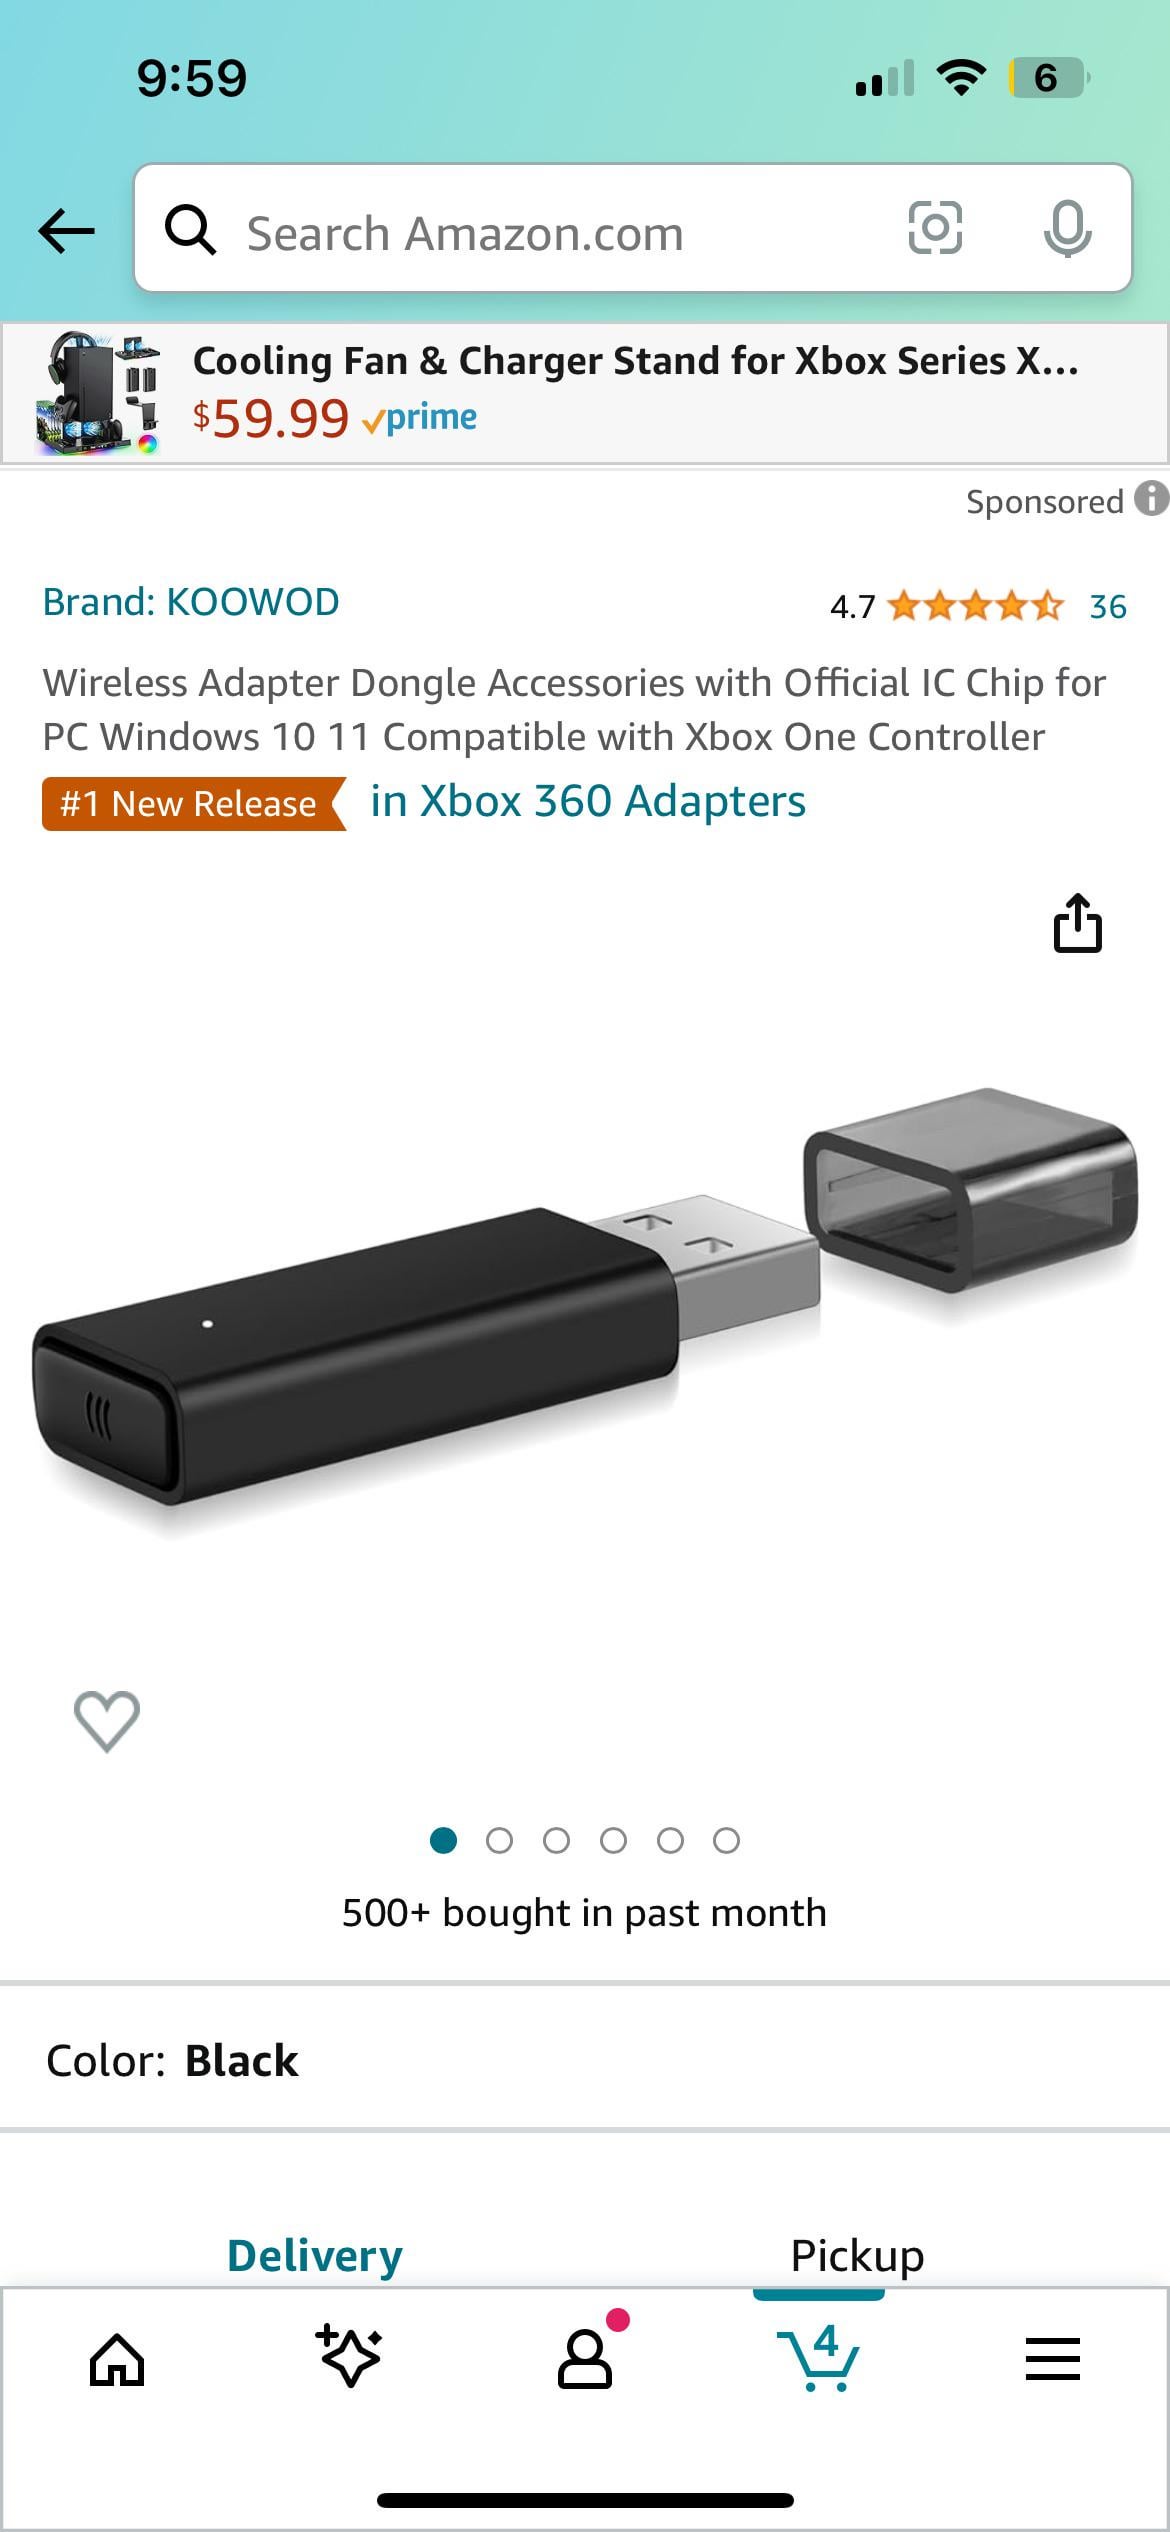The image size is (1170, 2532).
Task: Open Cooling Fan & Charger Stand sponsored ad
Action: [x=585, y=393]
